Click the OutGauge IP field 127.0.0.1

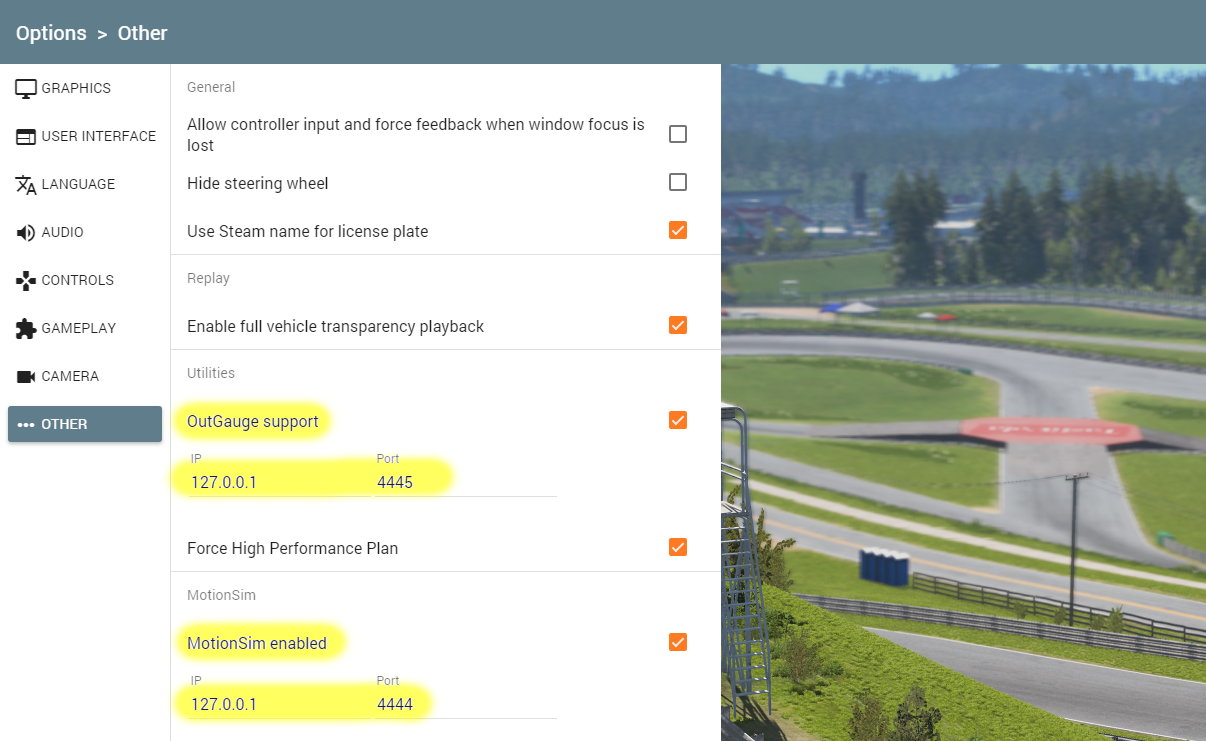(x=279, y=482)
